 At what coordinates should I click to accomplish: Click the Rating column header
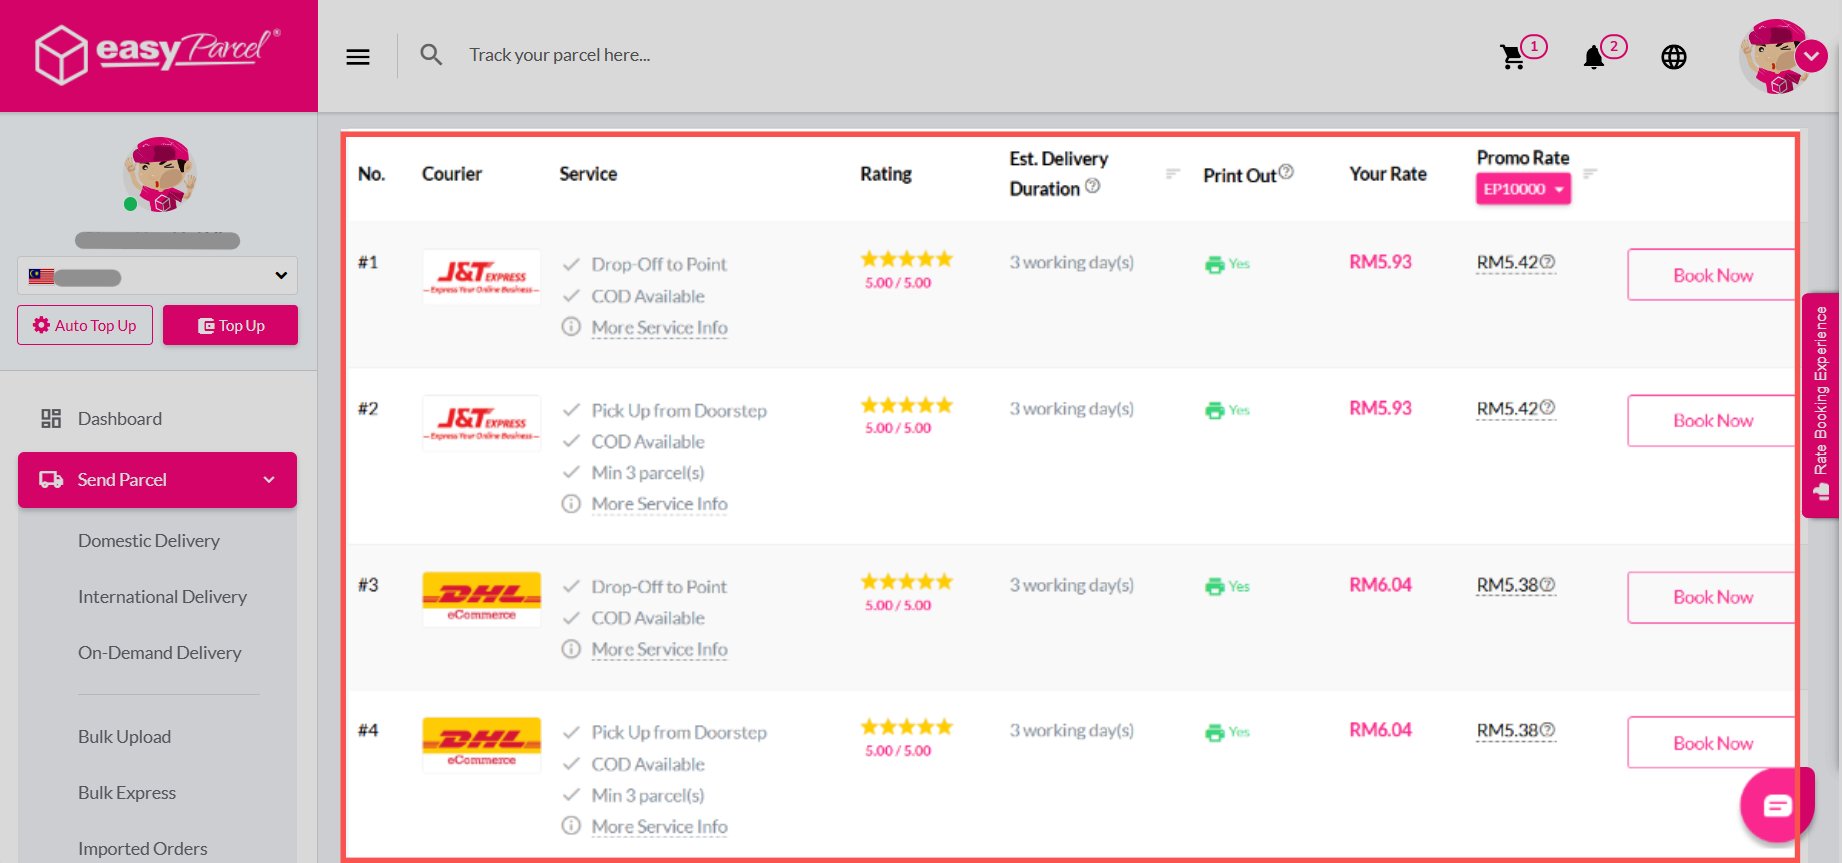coord(886,174)
